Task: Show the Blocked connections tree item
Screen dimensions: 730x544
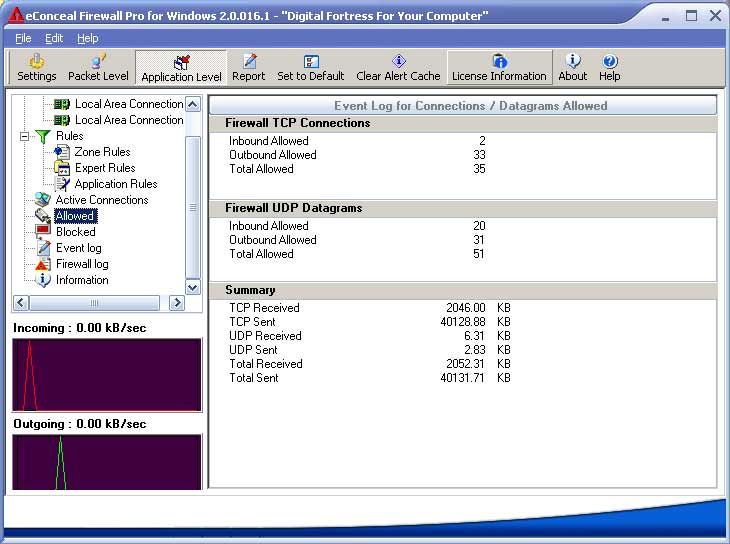Action: coord(75,231)
